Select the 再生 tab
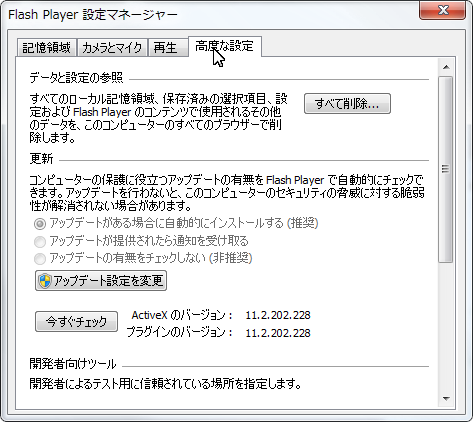473x422 pixels. click(x=168, y=48)
